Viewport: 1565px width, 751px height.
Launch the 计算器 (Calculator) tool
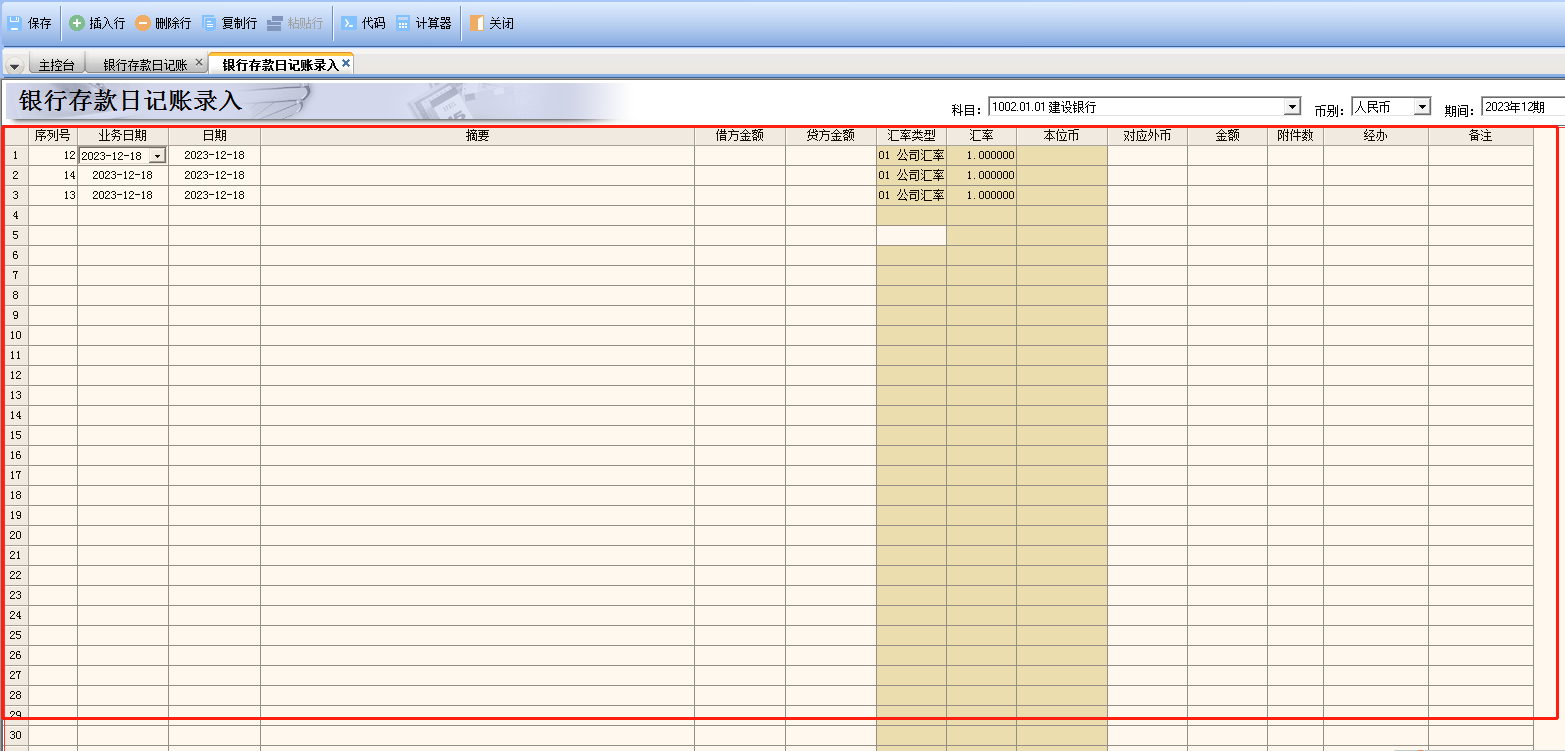coord(403,23)
